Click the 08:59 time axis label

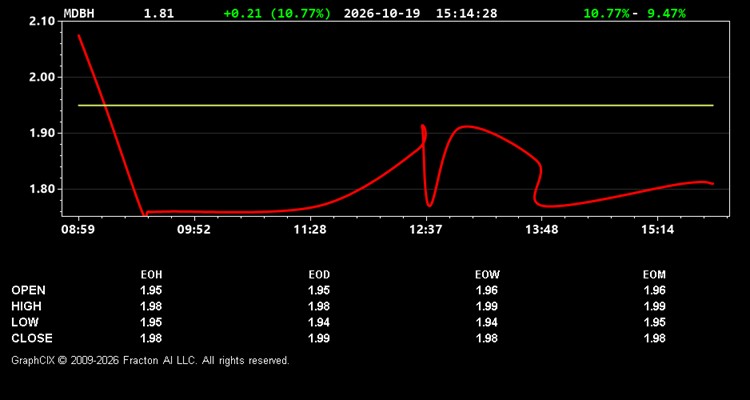78,229
